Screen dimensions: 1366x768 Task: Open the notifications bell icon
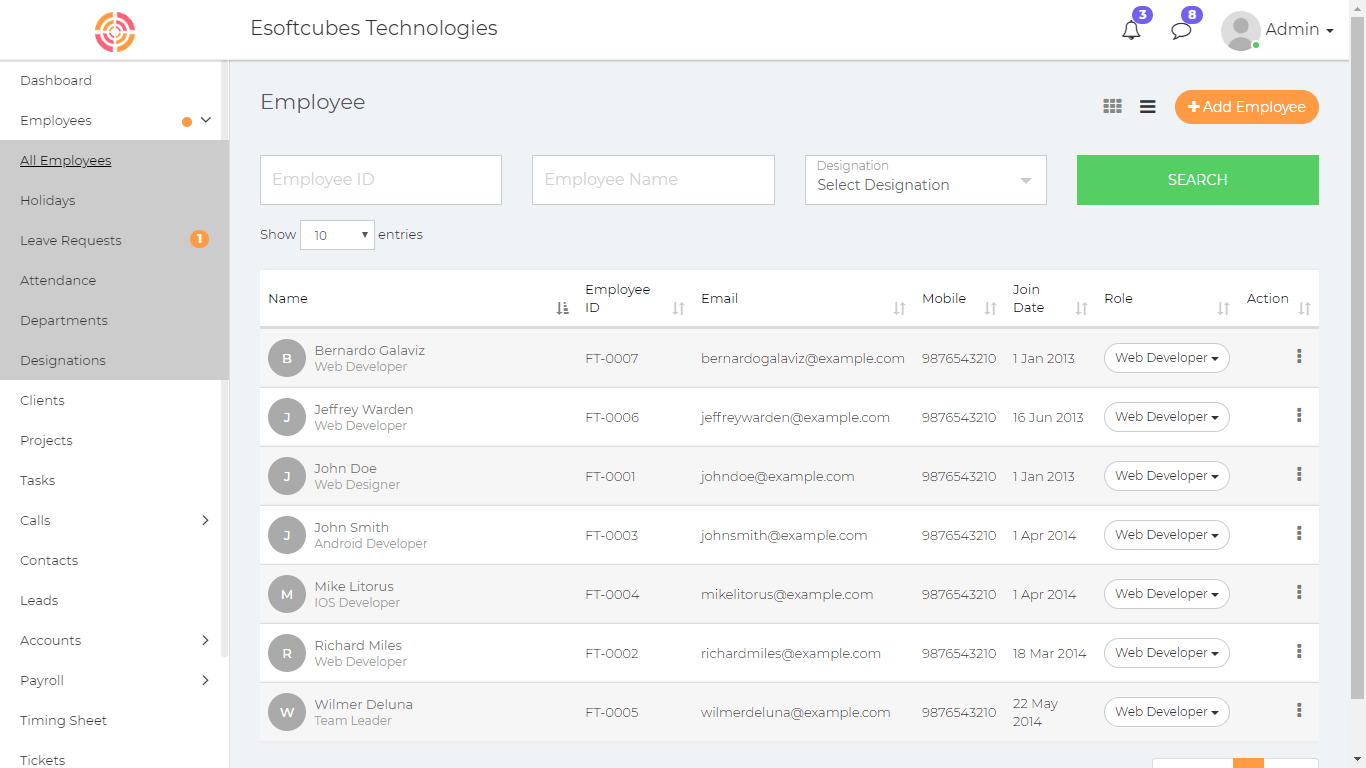coord(1131,30)
